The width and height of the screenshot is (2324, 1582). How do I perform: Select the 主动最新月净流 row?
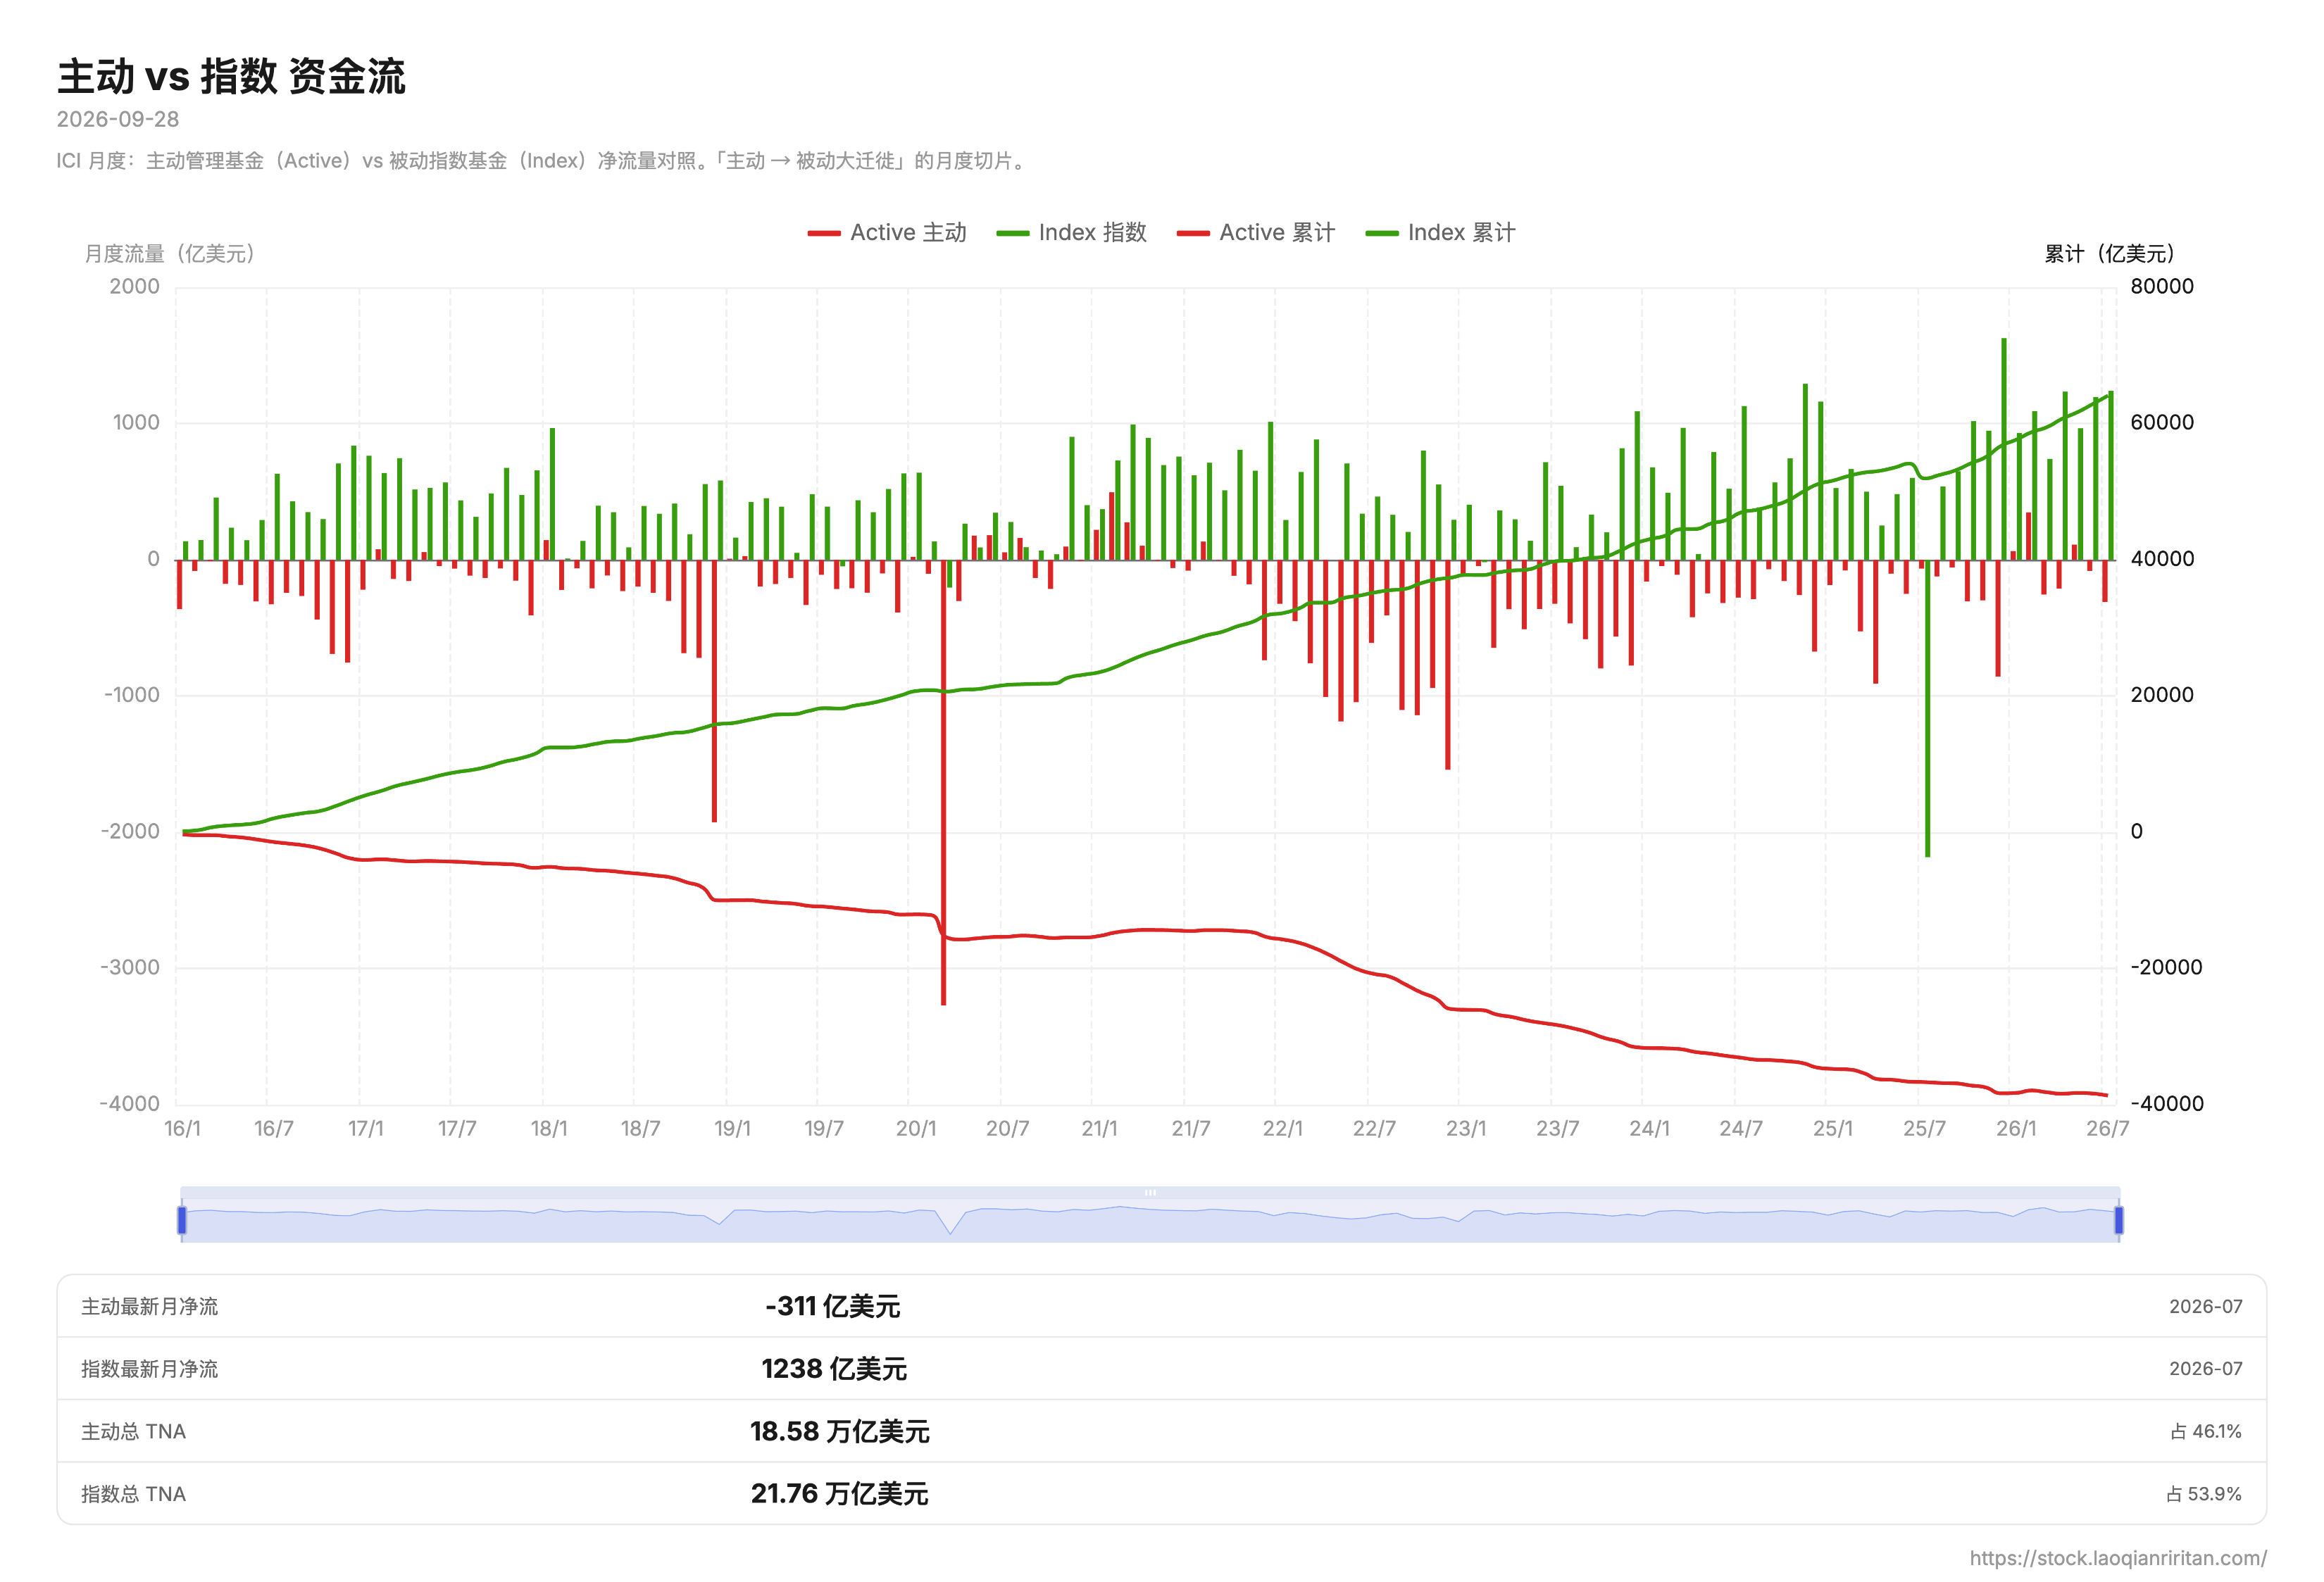pyautogui.click(x=1161, y=1306)
